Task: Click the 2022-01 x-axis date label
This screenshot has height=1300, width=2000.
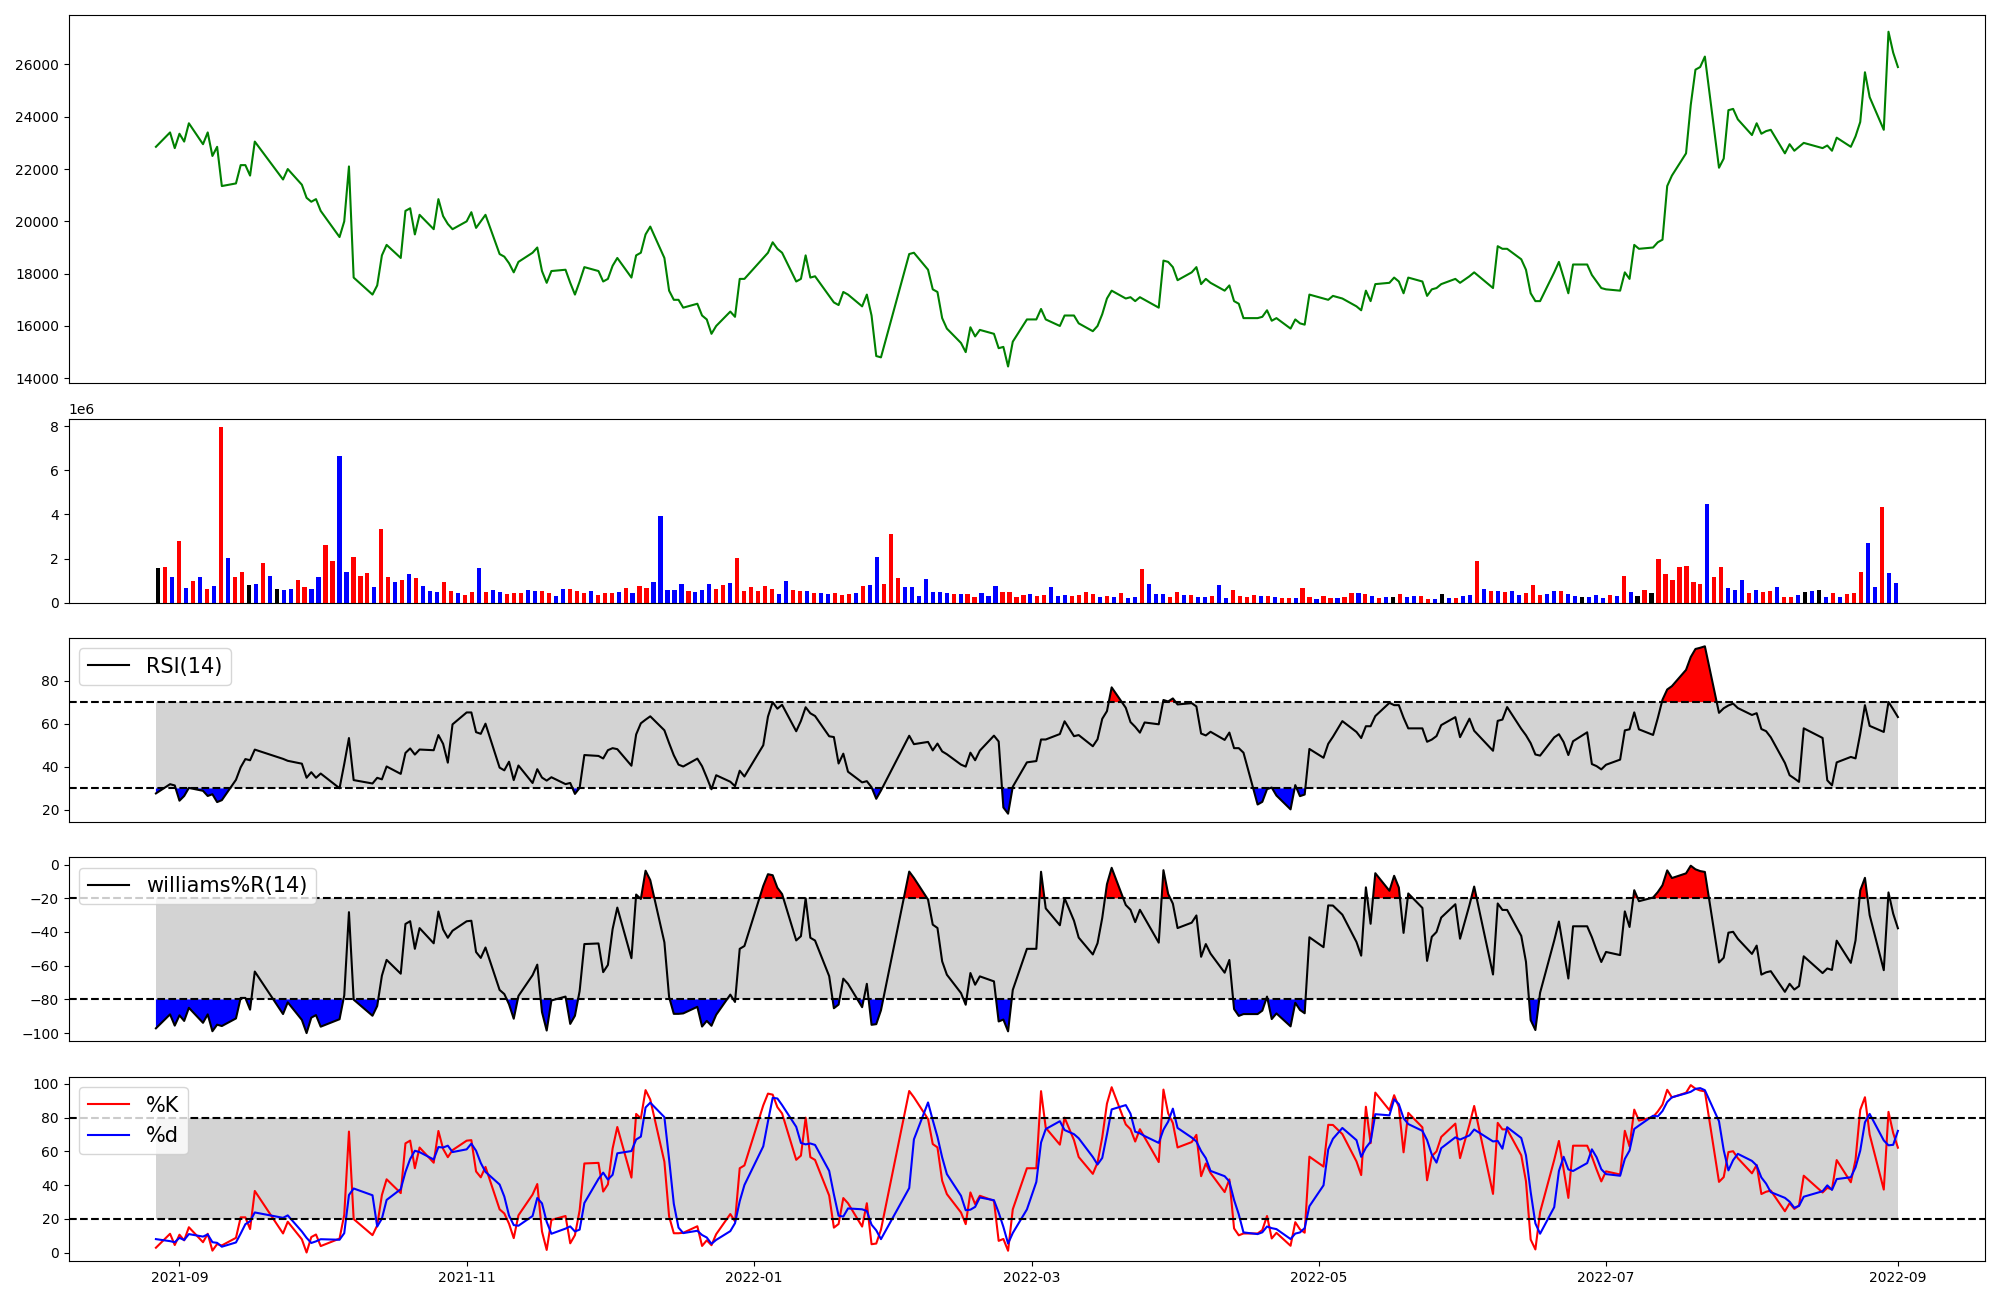Action: tap(753, 1276)
